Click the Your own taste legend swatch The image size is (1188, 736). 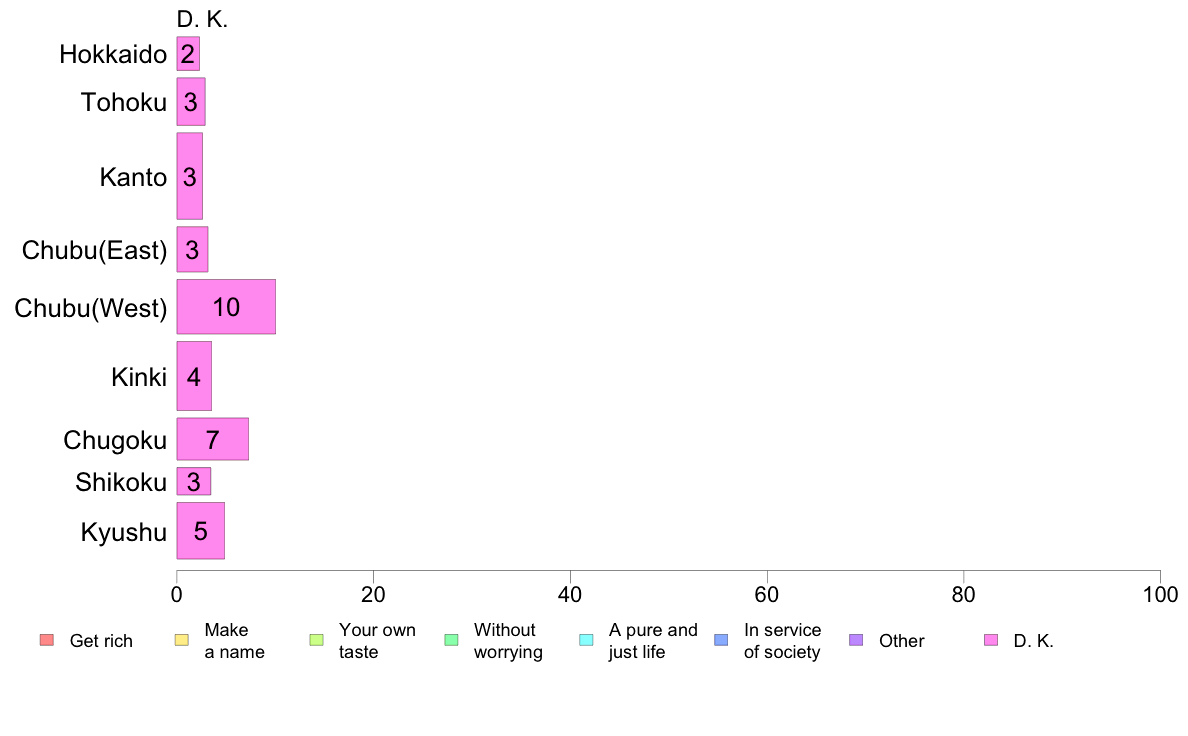(x=316, y=640)
